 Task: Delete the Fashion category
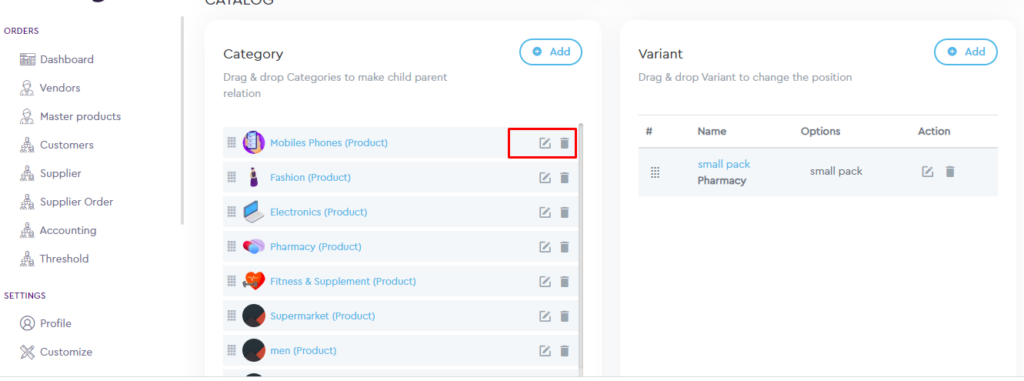(565, 178)
